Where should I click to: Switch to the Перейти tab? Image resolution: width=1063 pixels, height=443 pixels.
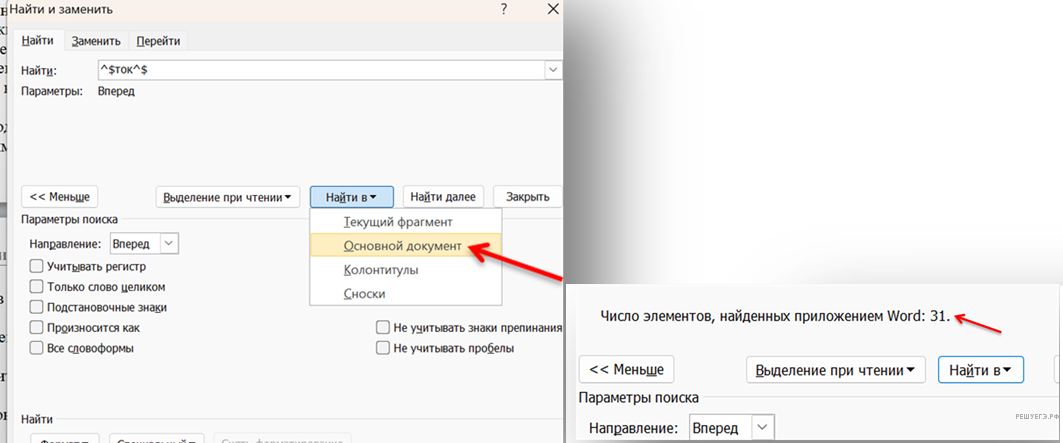click(x=159, y=41)
